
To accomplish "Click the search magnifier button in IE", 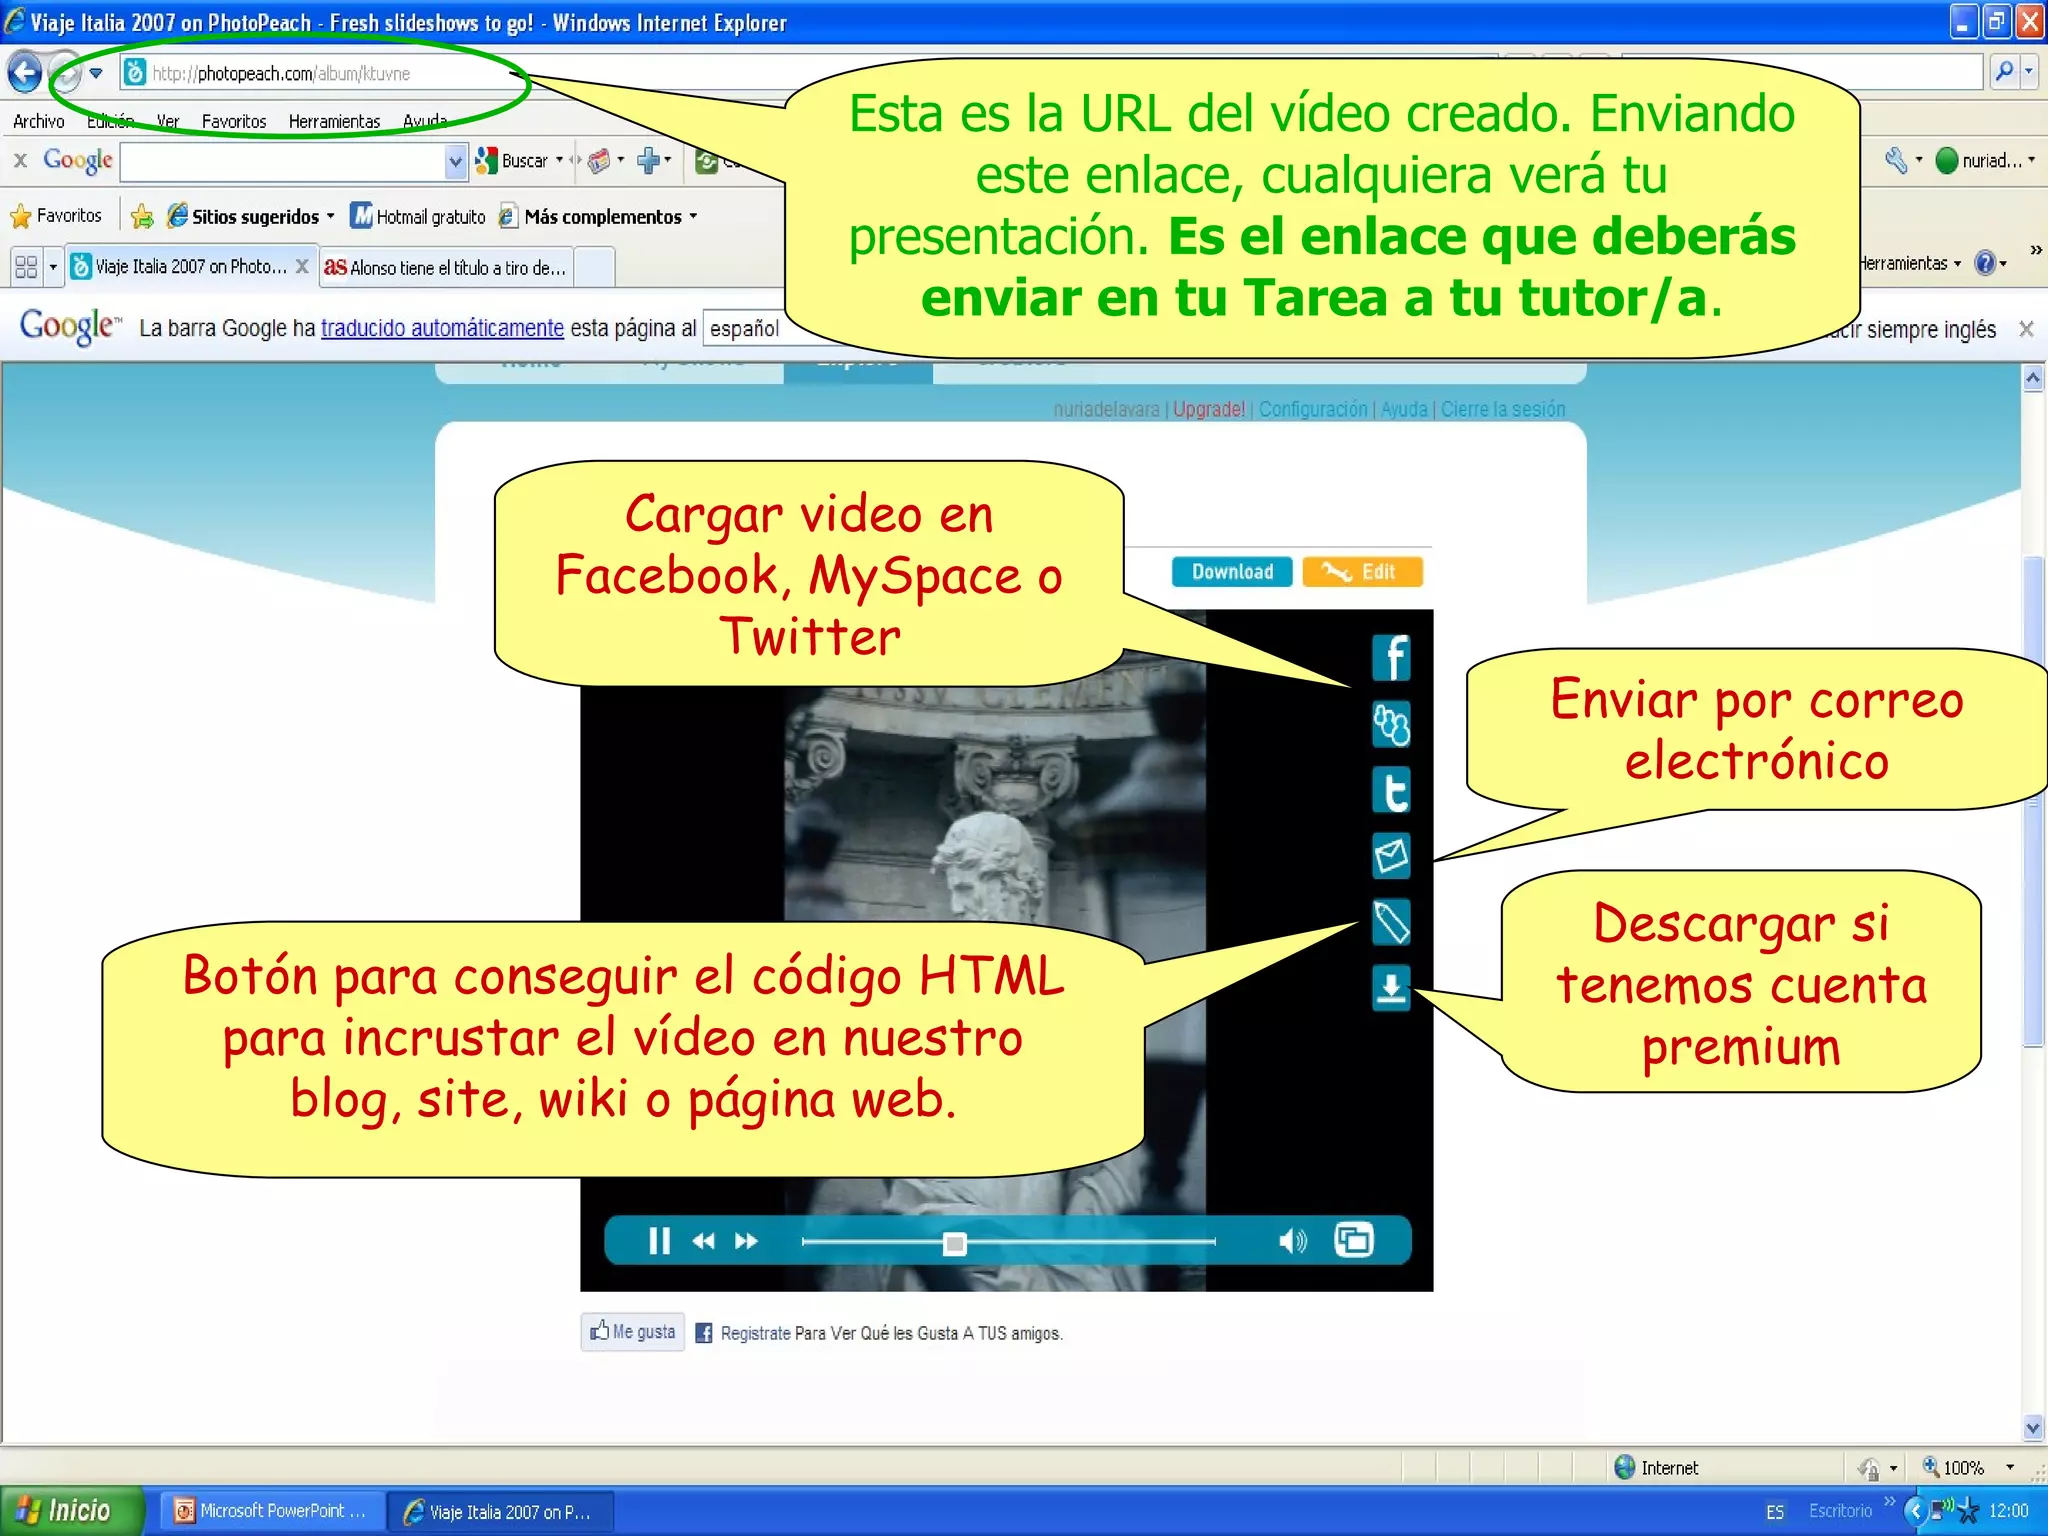I will (2004, 72).
